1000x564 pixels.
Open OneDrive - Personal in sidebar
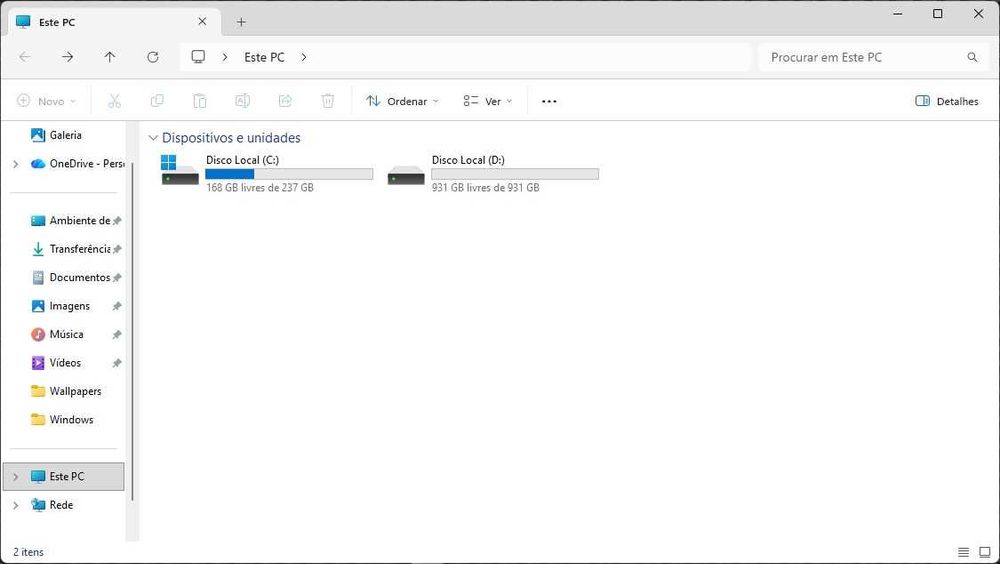pyautogui.click(x=77, y=163)
